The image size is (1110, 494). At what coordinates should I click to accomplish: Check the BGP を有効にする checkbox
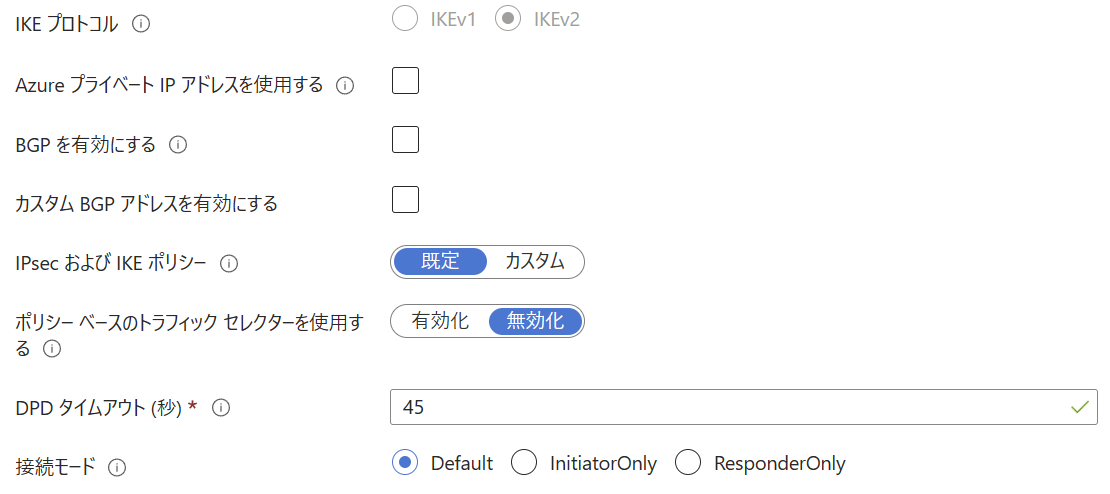click(x=405, y=140)
